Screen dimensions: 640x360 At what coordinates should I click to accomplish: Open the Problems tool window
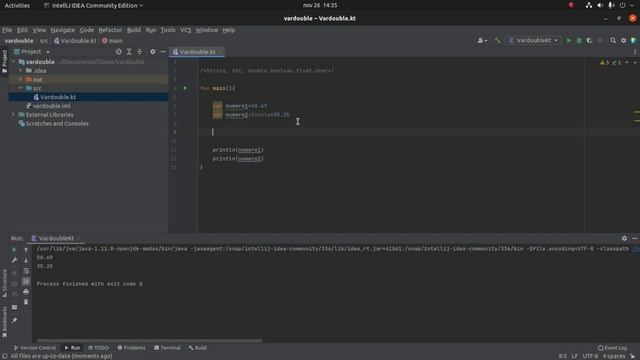pyautogui.click(x=131, y=348)
